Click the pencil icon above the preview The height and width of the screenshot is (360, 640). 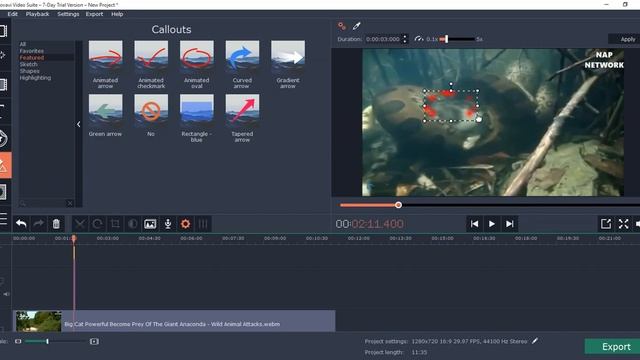357,26
